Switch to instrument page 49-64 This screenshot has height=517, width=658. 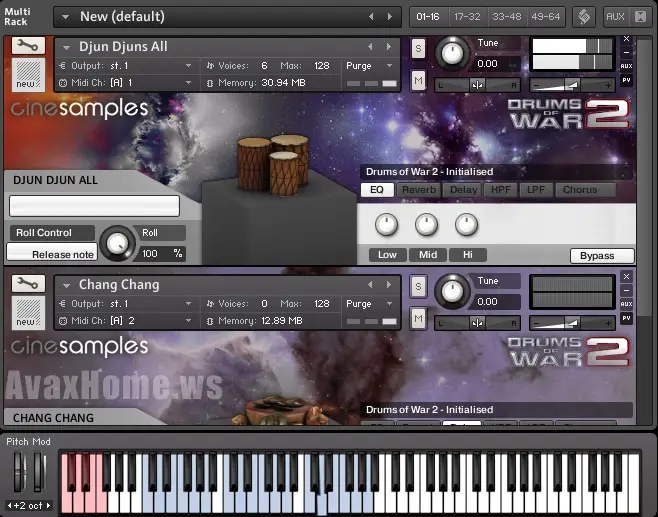tap(546, 17)
